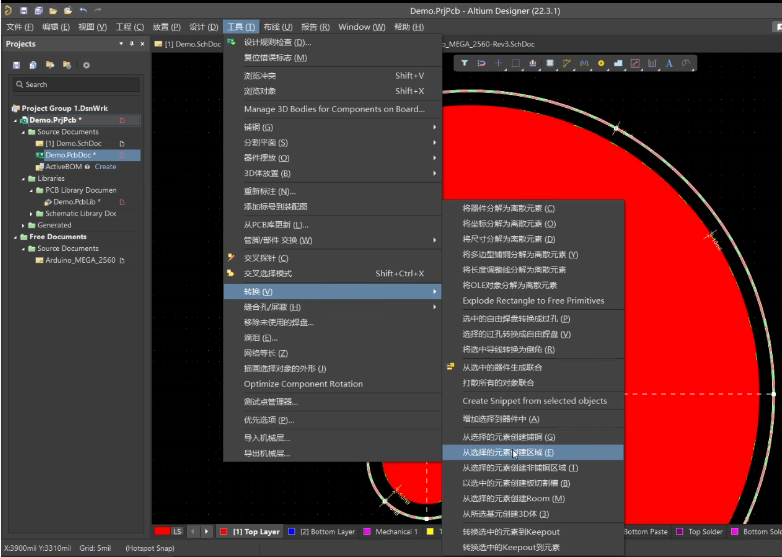782x557 pixels.
Task: Pin the Projects panel
Action: pyautogui.click(x=132, y=44)
